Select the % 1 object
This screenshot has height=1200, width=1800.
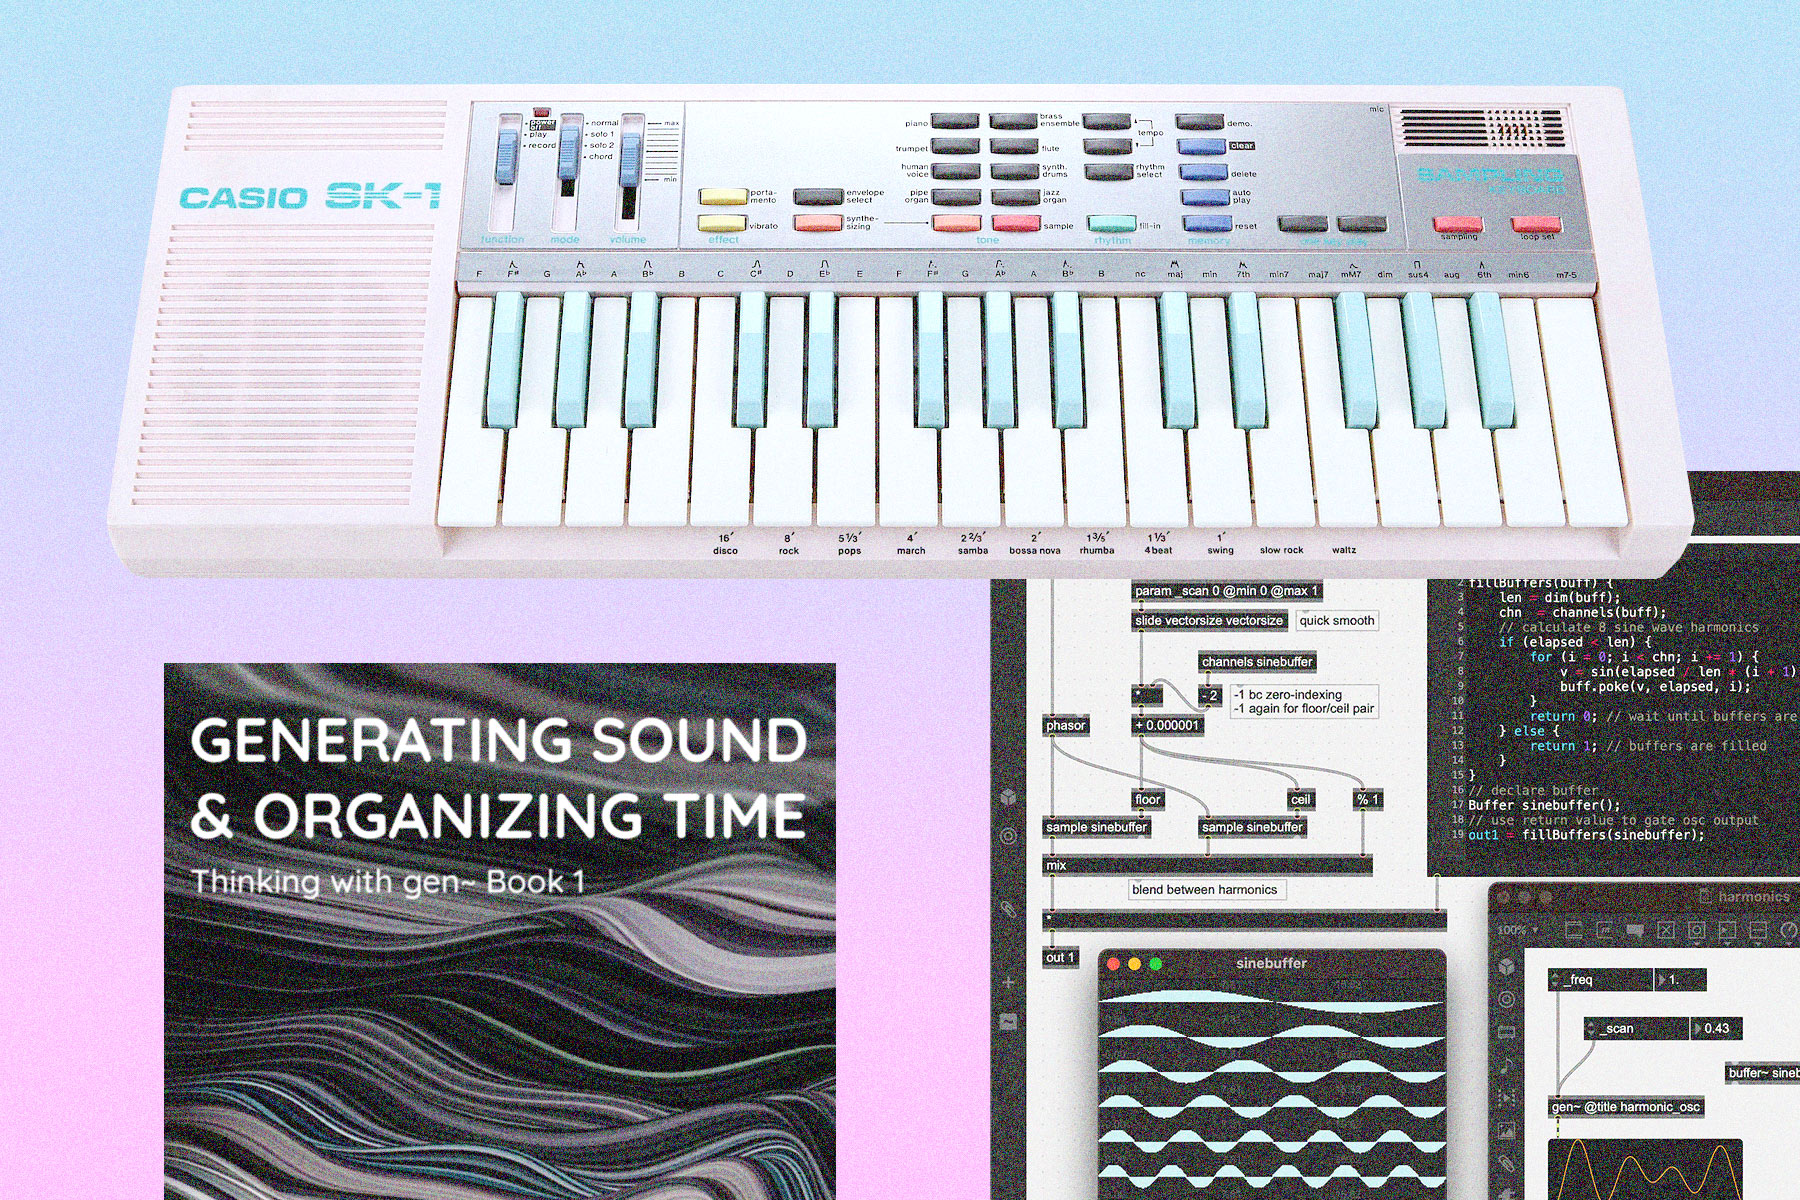click(x=1368, y=800)
